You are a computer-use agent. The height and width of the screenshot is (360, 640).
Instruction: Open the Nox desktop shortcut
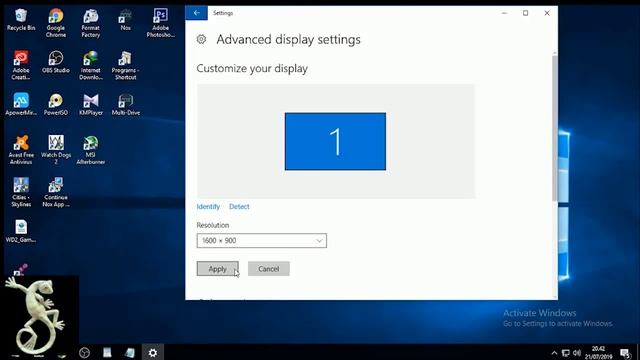tap(125, 20)
